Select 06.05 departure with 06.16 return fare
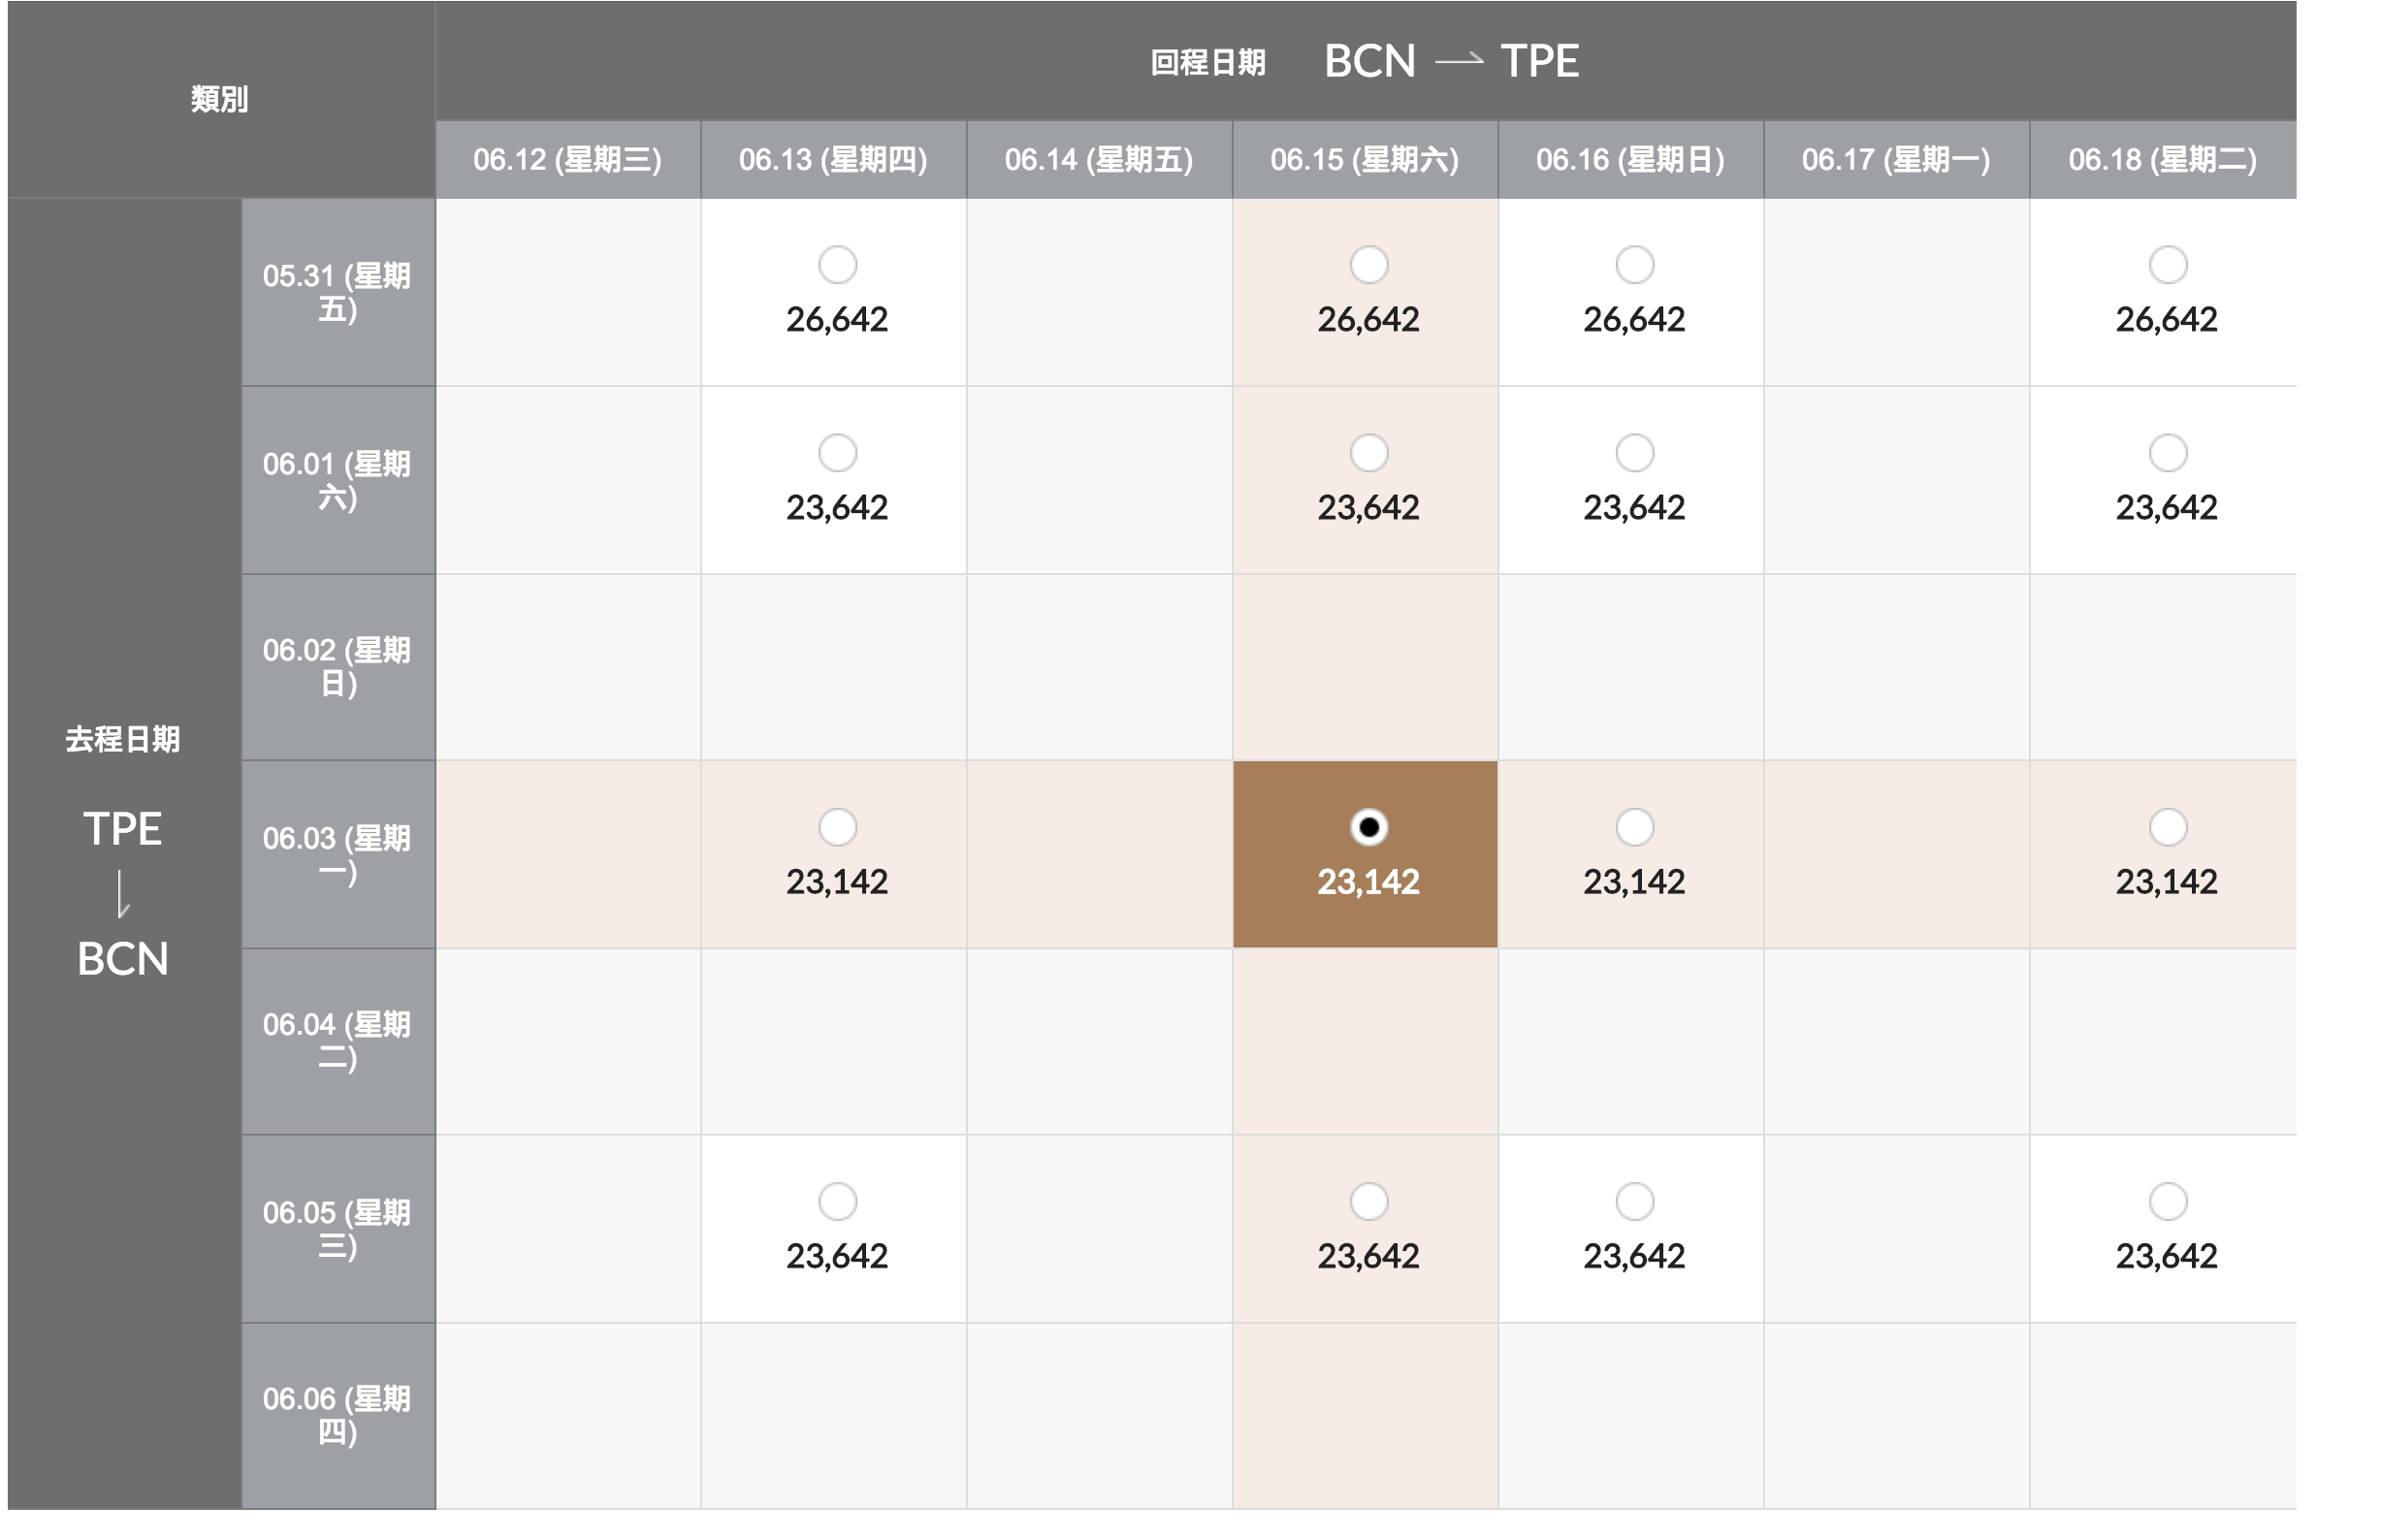This screenshot has height=1540, width=2382. click(1634, 1201)
